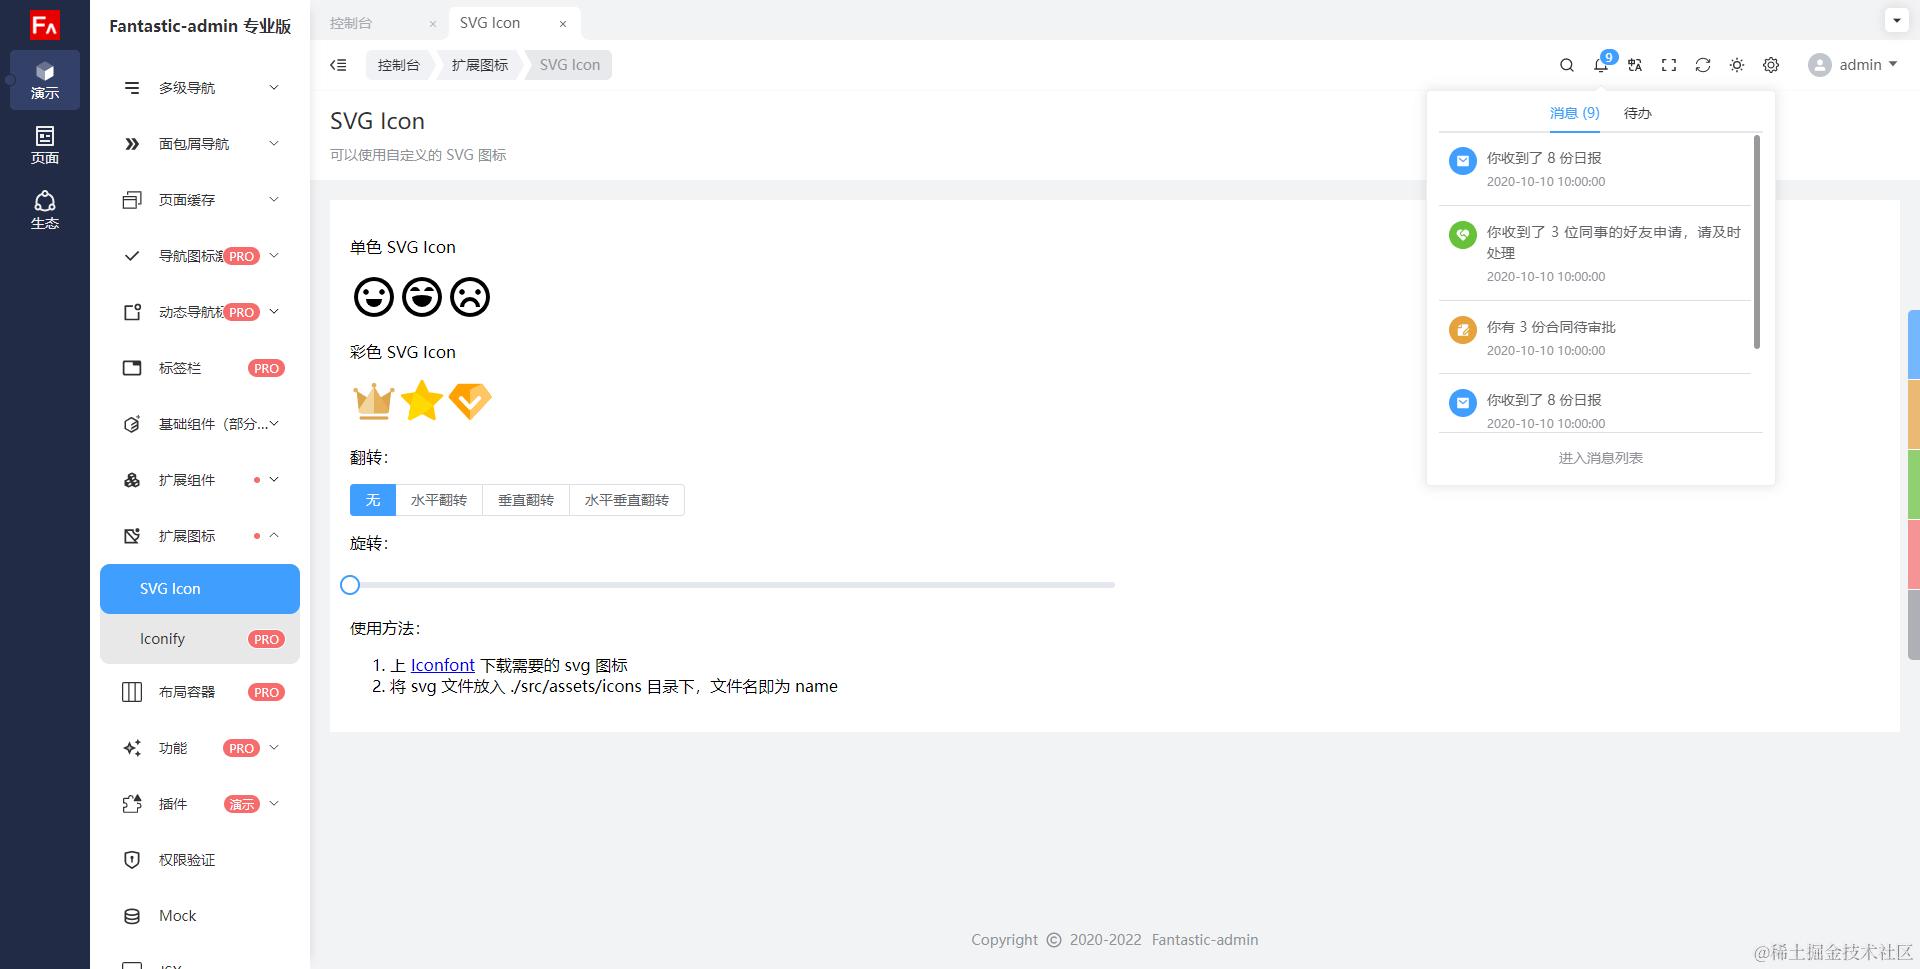Click the refresh page icon
The width and height of the screenshot is (1920, 969).
[1703, 65]
